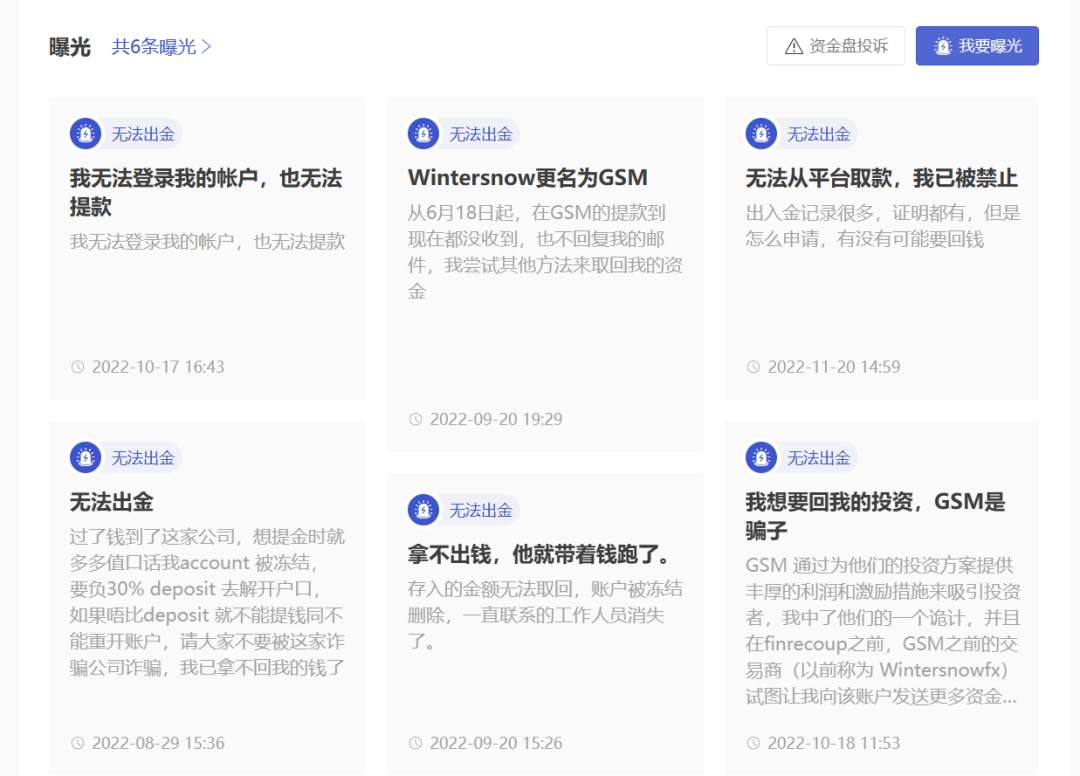Click description GSM 通过为他们的投资方案
Image resolution: width=1080 pixels, height=776 pixels.
point(883,631)
